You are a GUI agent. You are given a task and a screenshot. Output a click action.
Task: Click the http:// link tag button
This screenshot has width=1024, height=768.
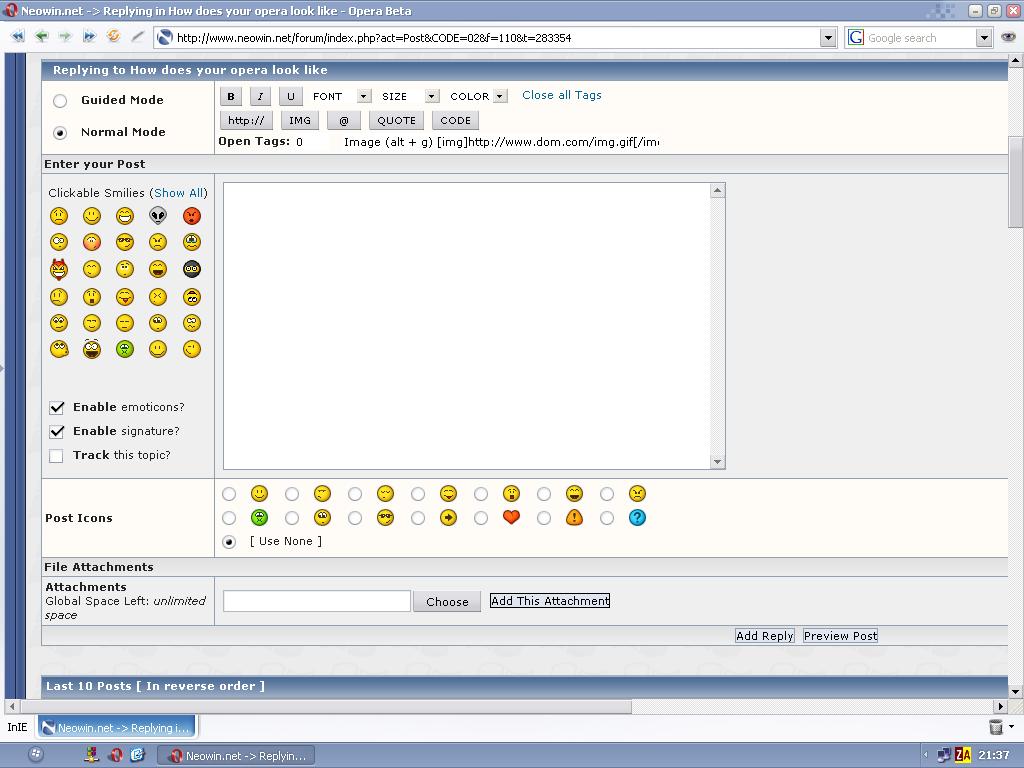click(246, 120)
